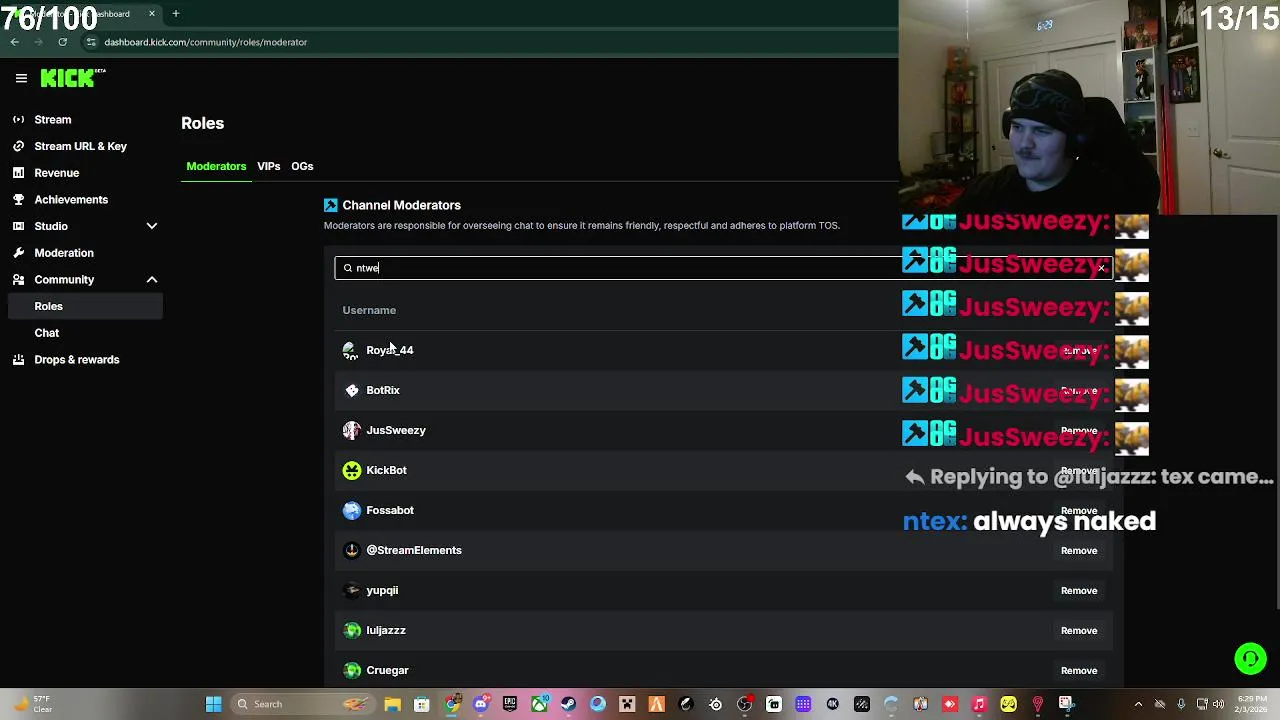Open the green support chat bubble
The height and width of the screenshot is (720, 1280).
1250,658
